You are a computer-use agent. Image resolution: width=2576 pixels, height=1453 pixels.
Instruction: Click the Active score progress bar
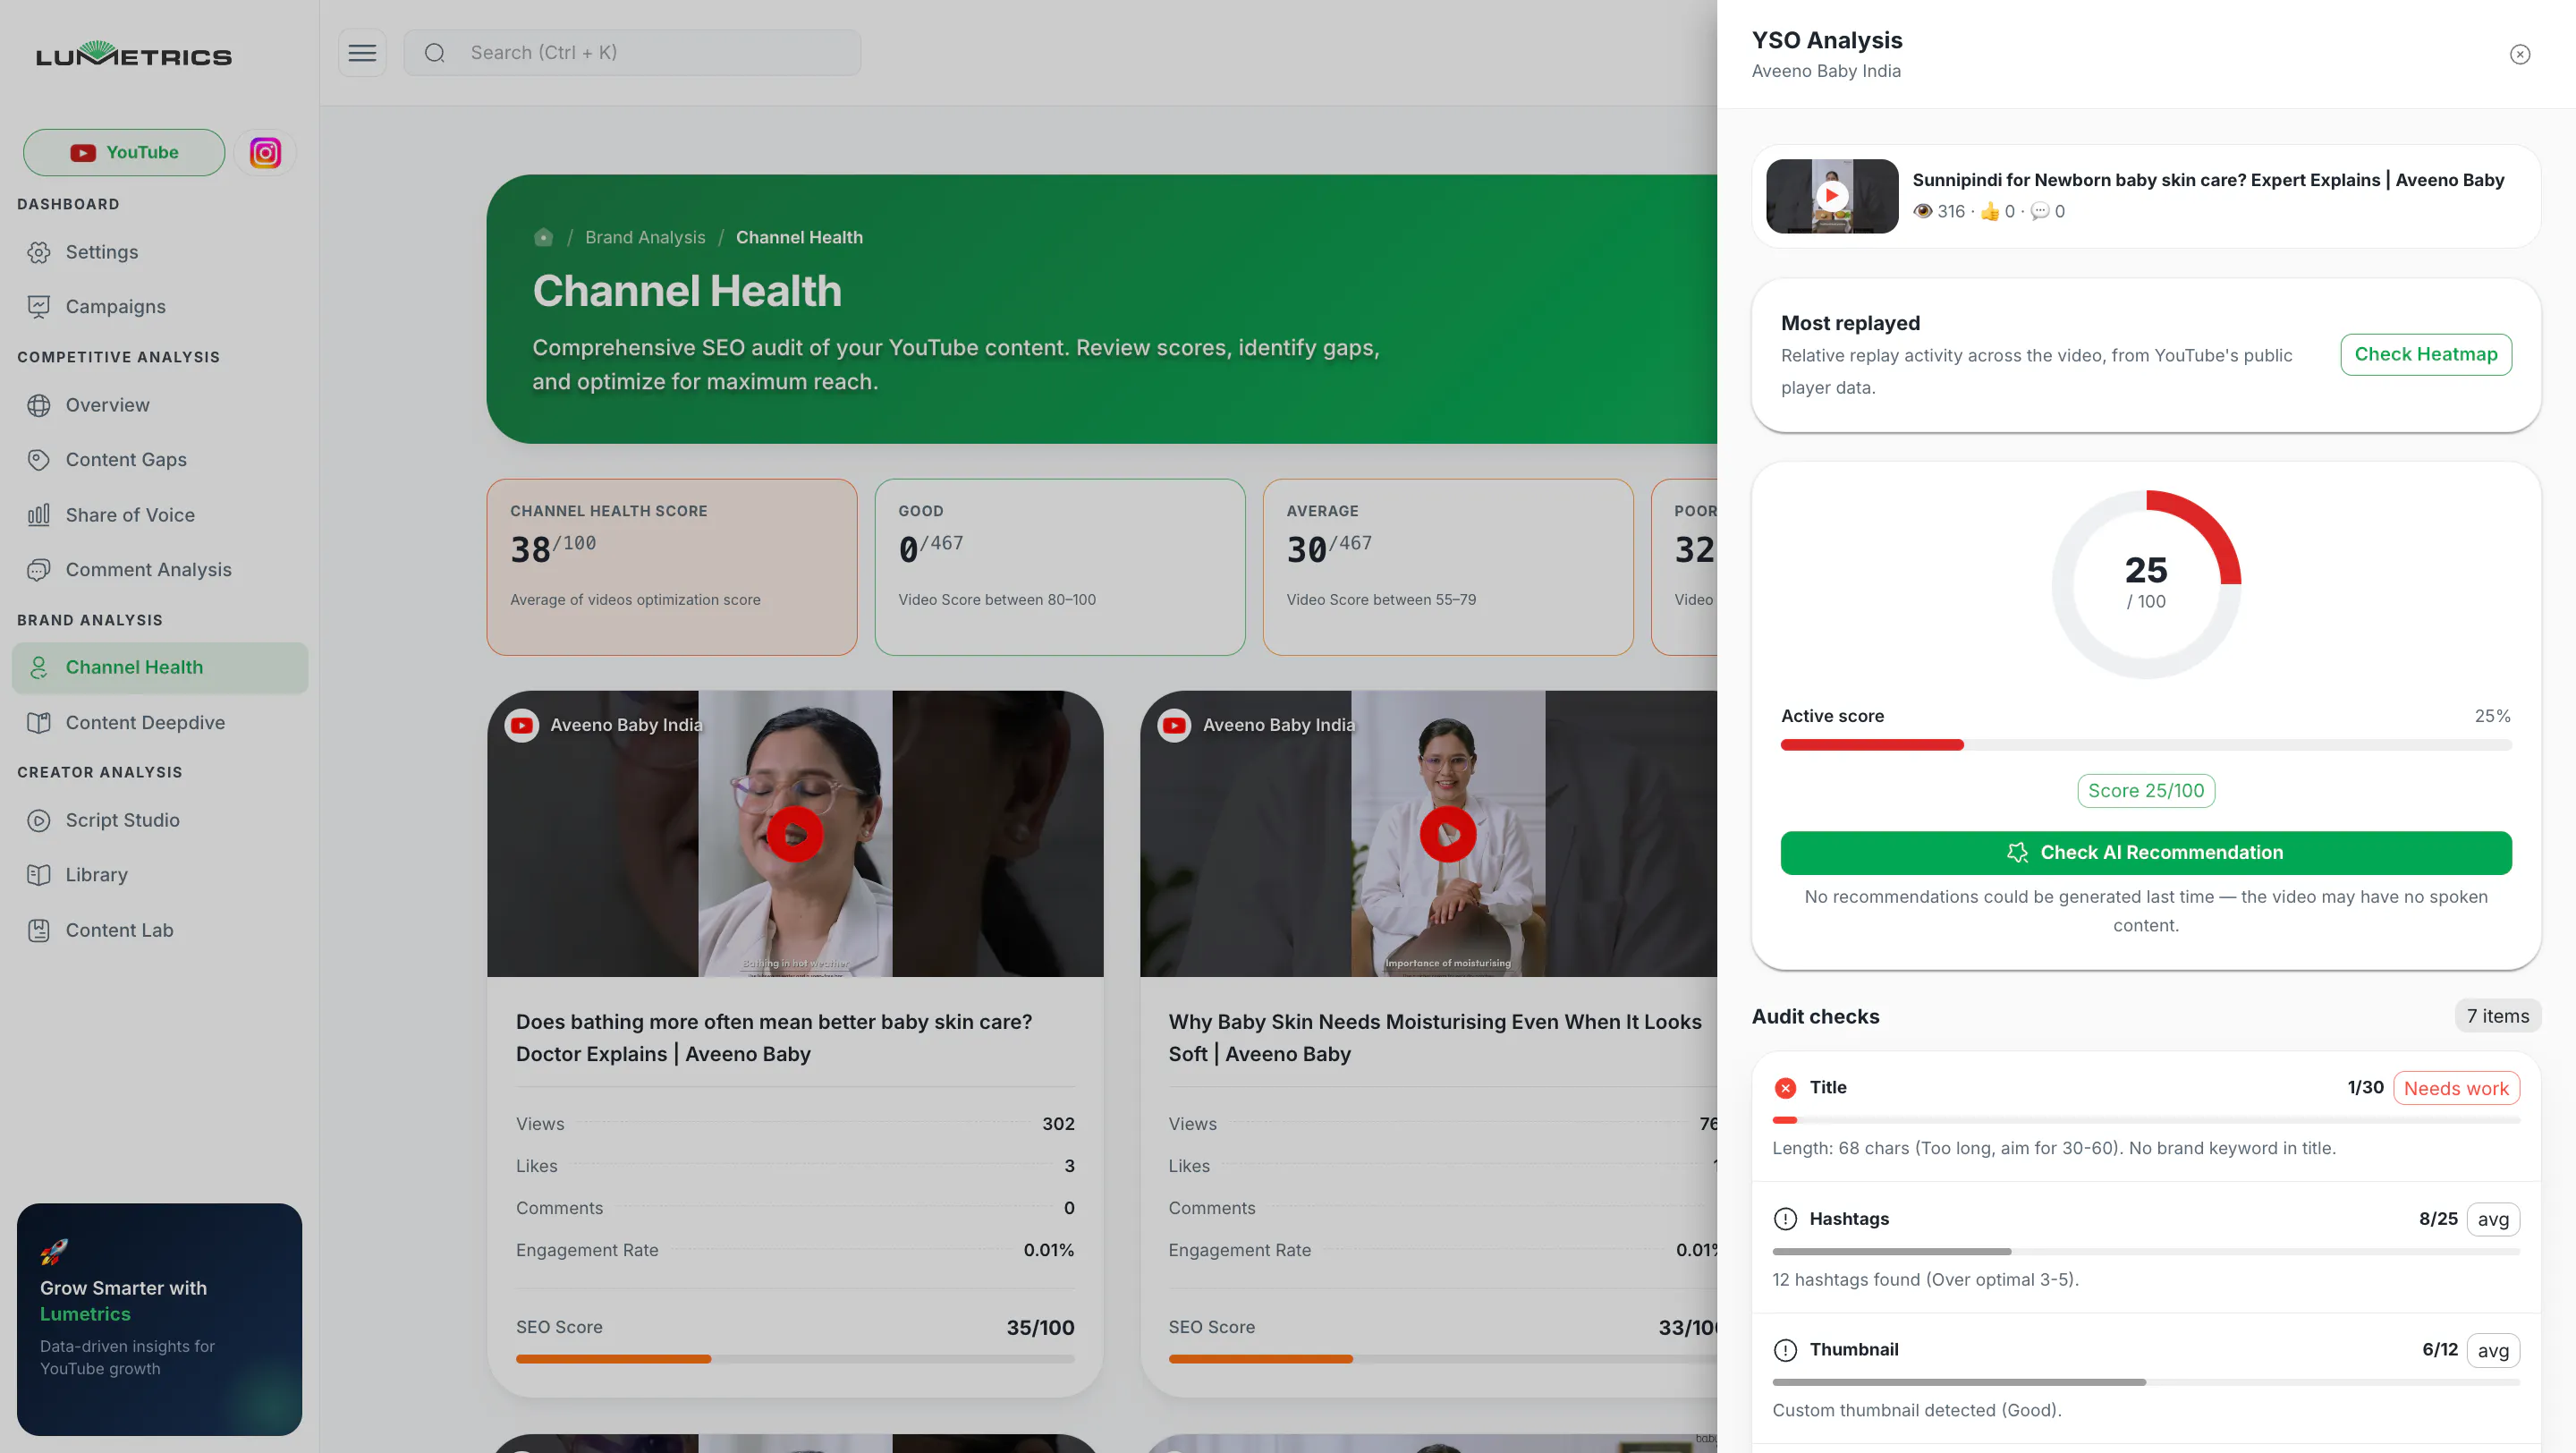tap(2145, 744)
